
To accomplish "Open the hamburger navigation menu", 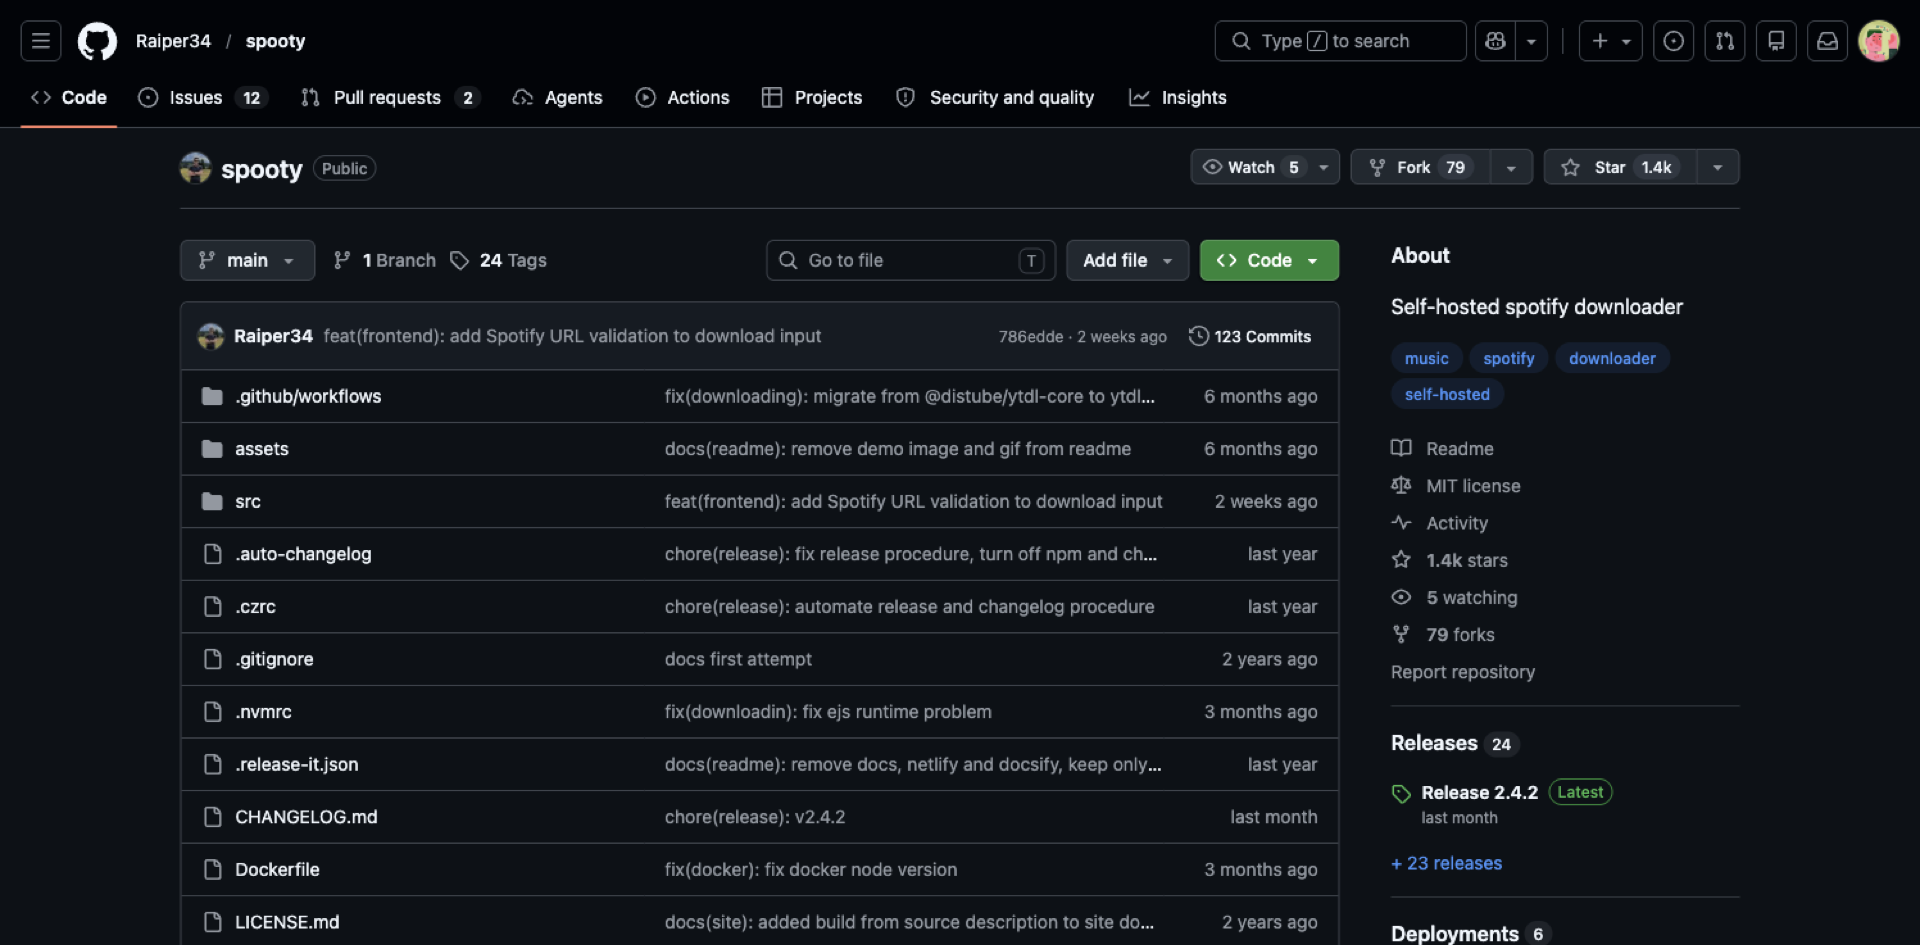I will [41, 41].
